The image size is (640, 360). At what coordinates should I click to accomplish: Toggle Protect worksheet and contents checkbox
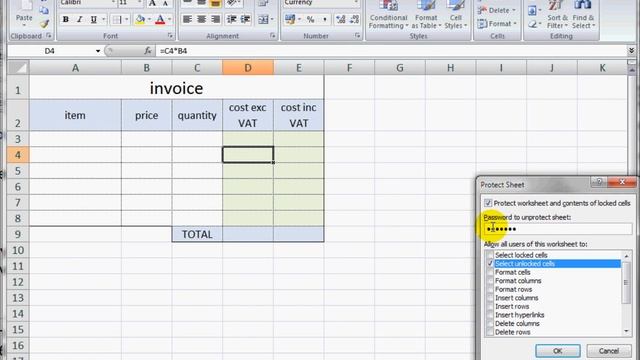click(x=488, y=203)
